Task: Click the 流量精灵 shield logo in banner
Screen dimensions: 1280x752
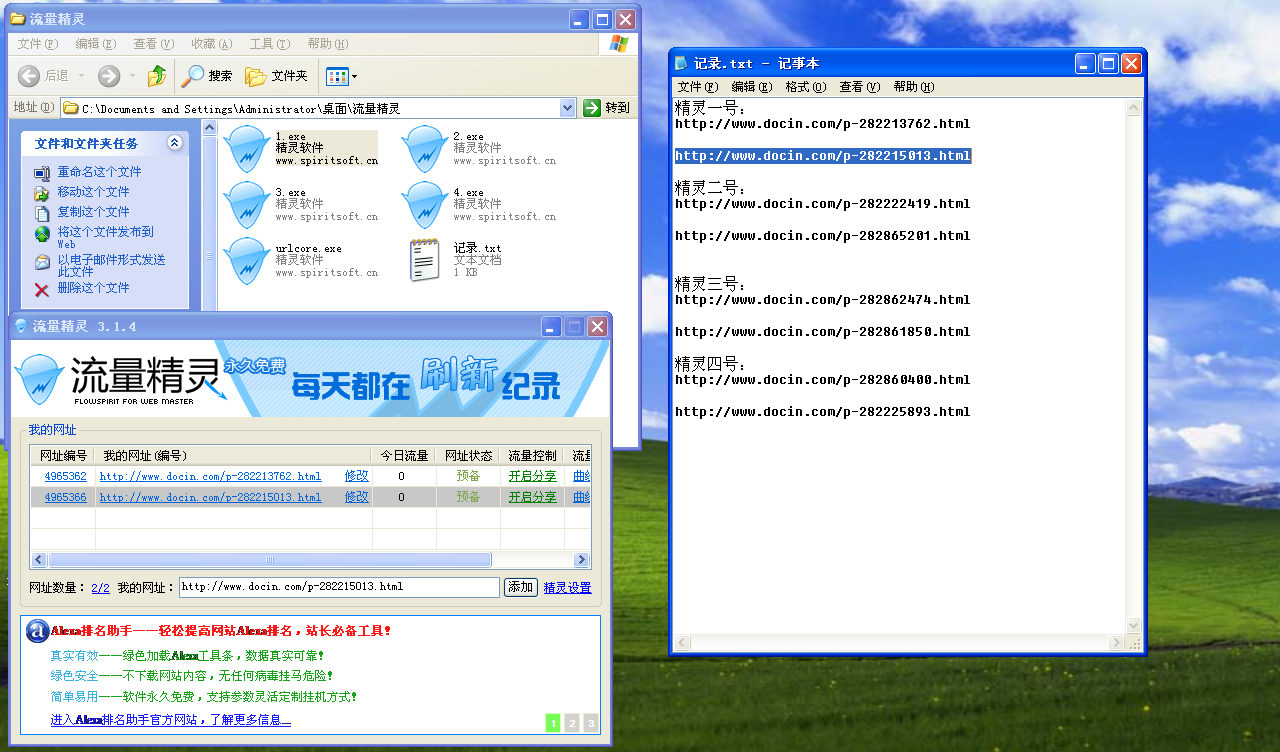Action: [40, 379]
